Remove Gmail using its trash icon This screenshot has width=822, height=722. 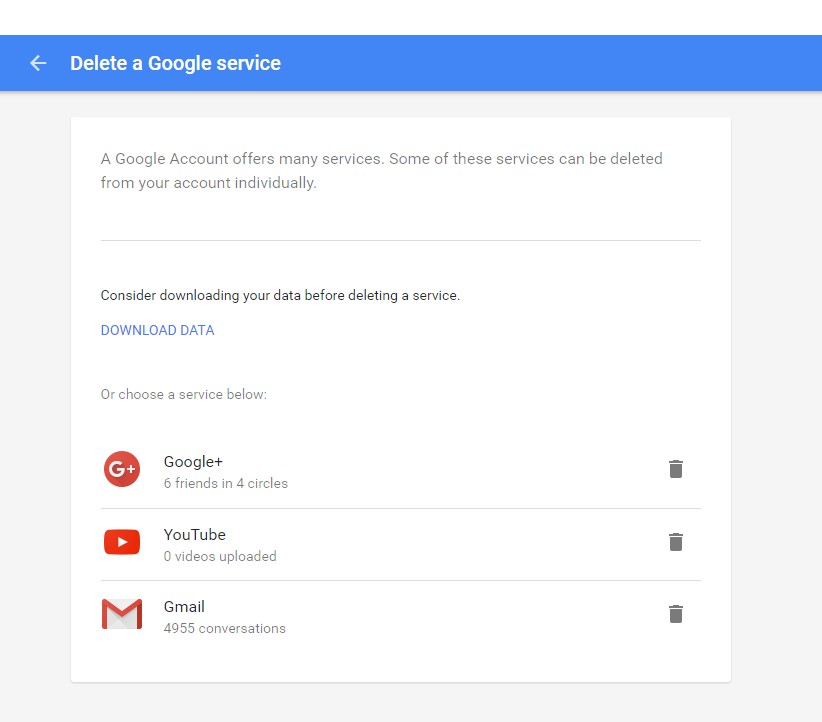click(x=676, y=614)
